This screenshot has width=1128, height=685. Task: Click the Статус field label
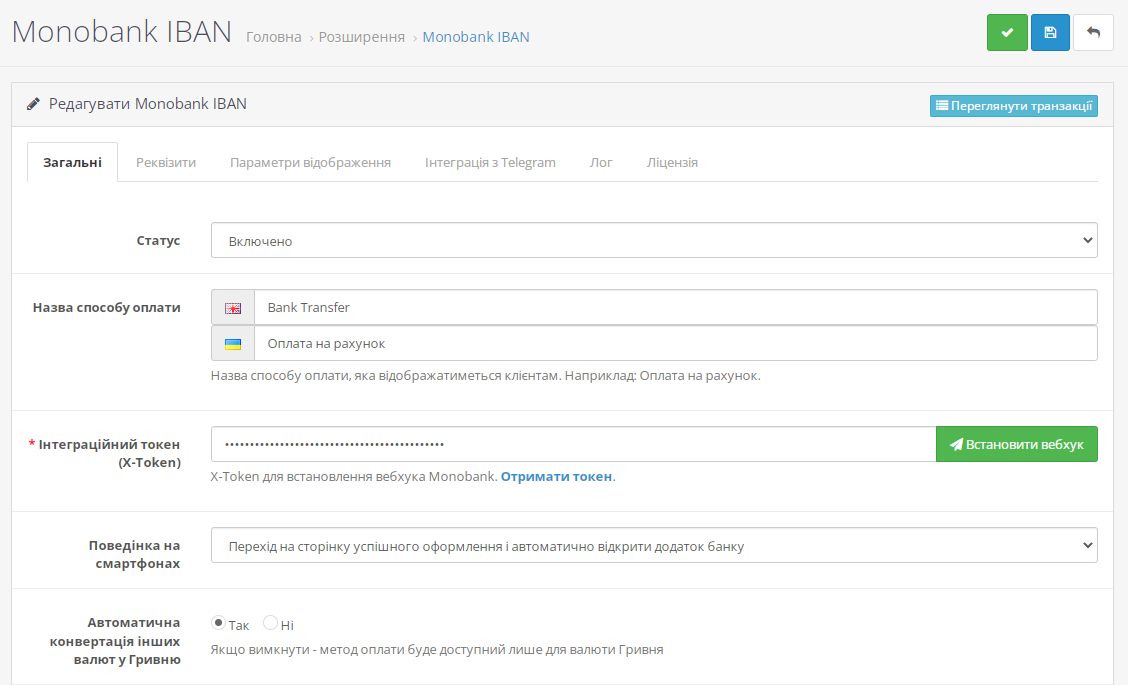pyautogui.click(x=158, y=240)
